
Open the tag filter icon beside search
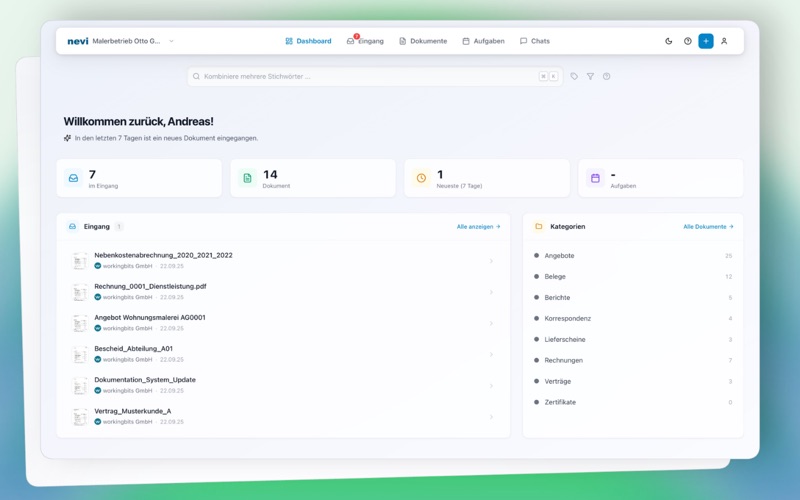pos(574,77)
